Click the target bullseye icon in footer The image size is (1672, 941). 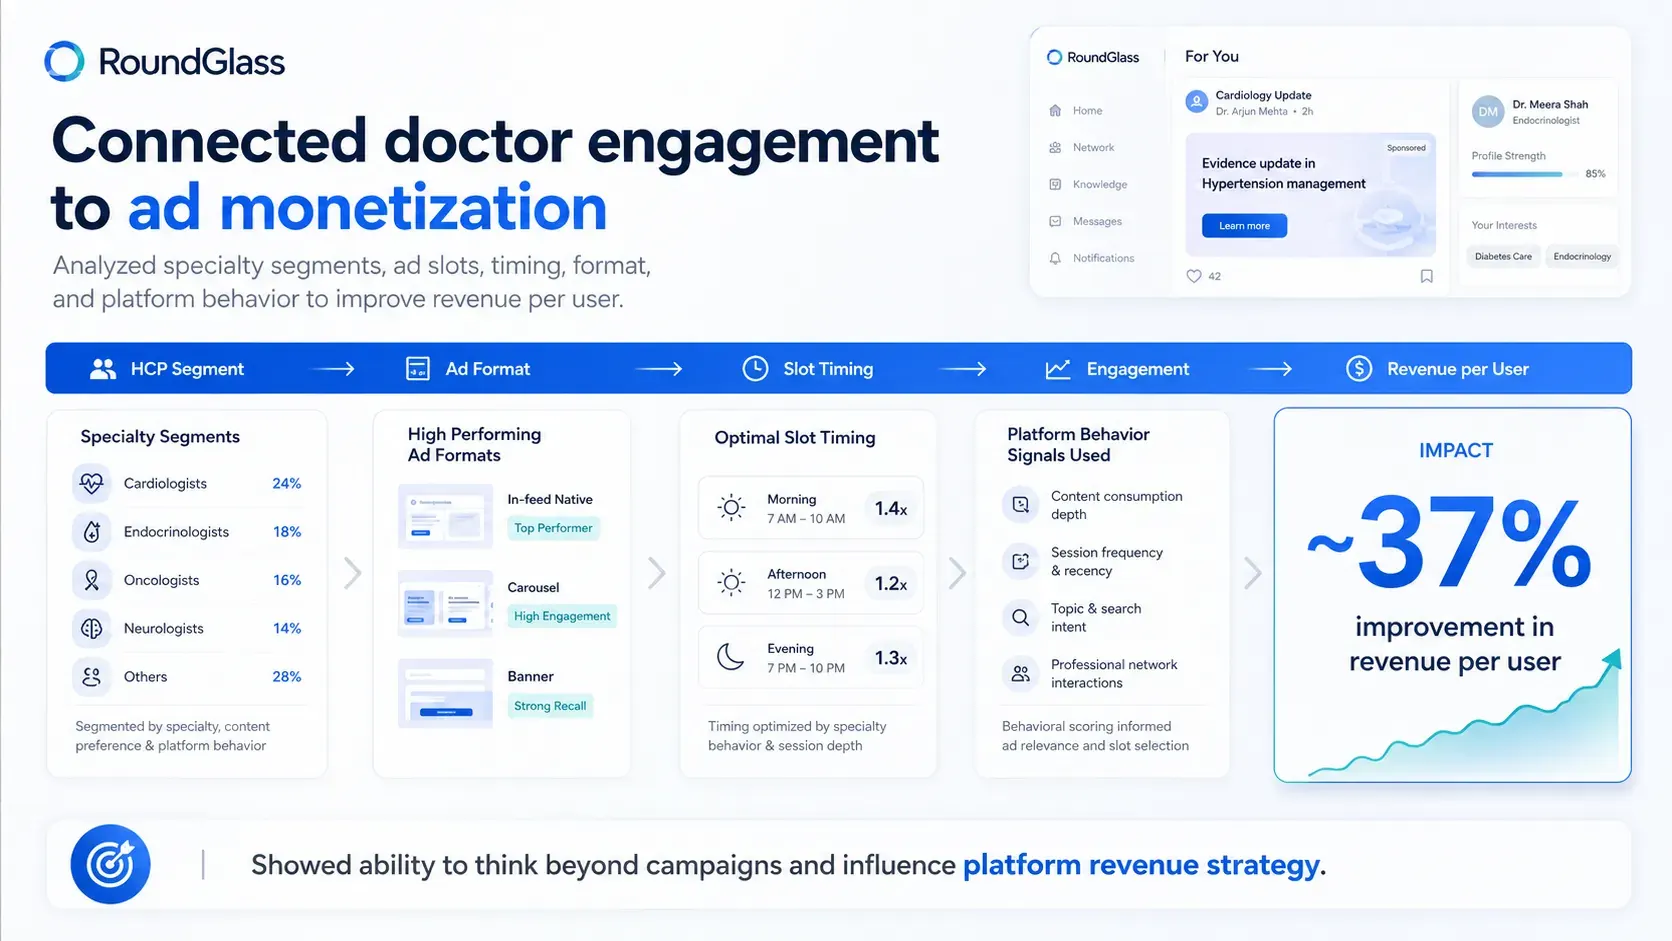pos(110,865)
